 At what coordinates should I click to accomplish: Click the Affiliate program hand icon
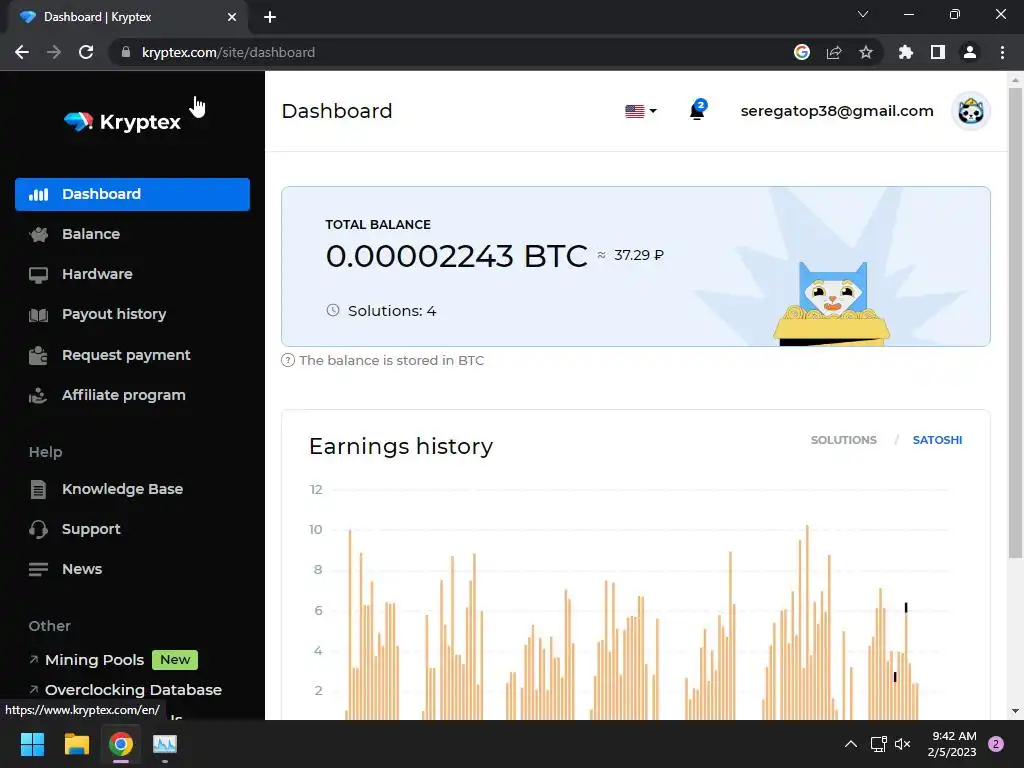click(38, 396)
